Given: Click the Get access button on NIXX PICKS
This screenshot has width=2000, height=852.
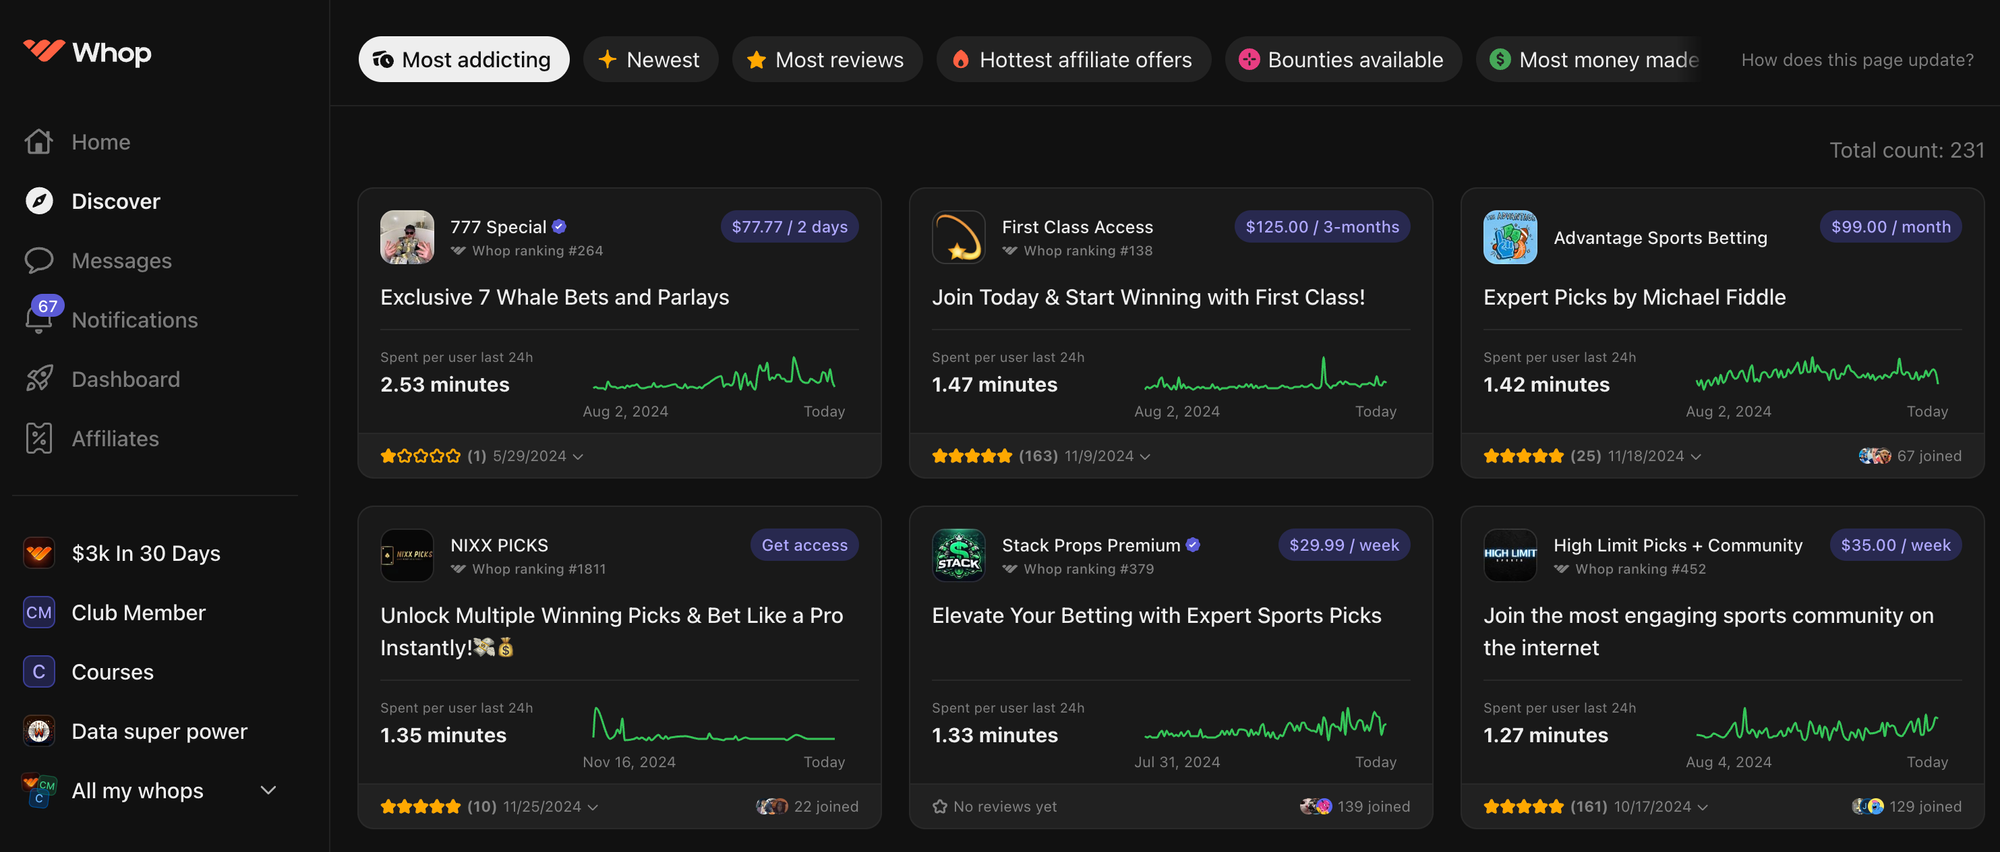Looking at the screenshot, I should point(804,545).
